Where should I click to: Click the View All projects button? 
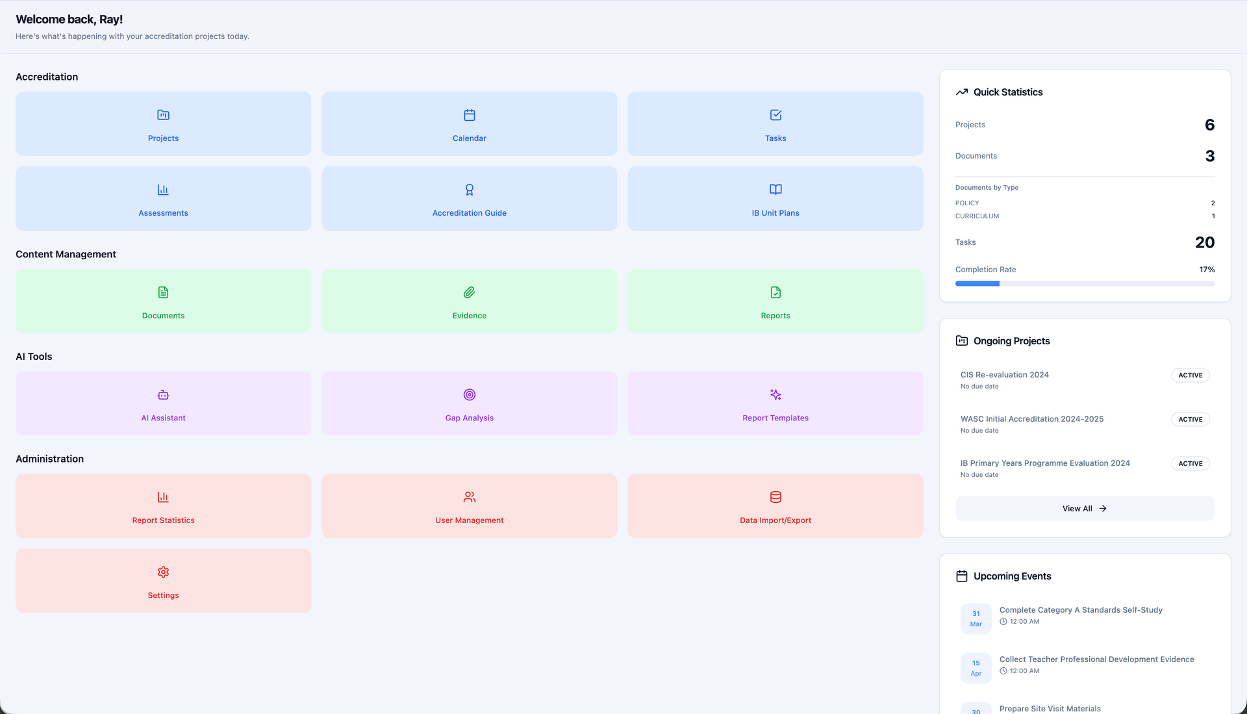tap(1084, 508)
